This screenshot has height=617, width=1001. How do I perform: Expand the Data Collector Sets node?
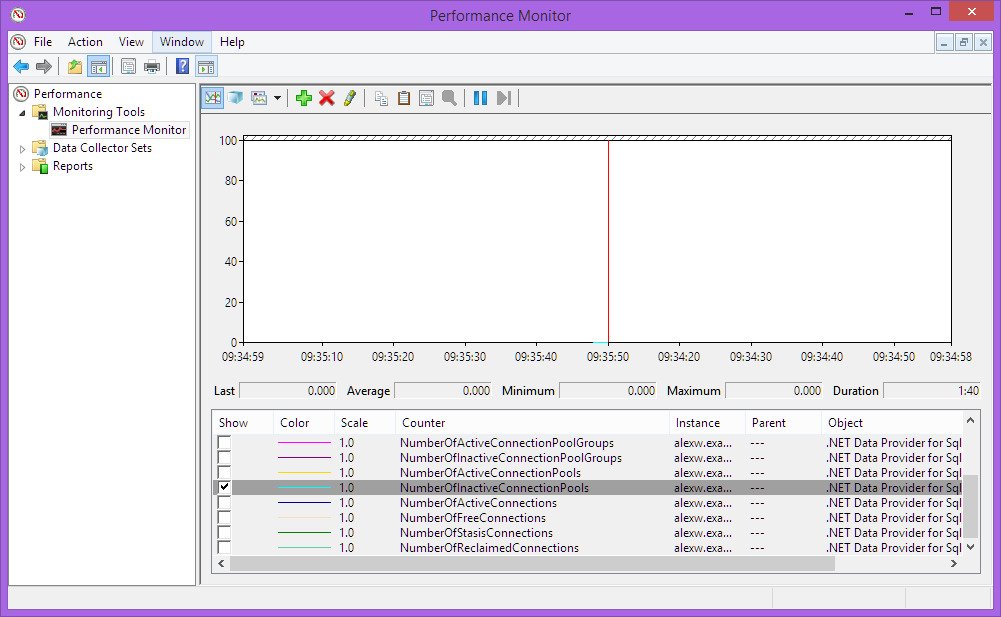coord(22,149)
